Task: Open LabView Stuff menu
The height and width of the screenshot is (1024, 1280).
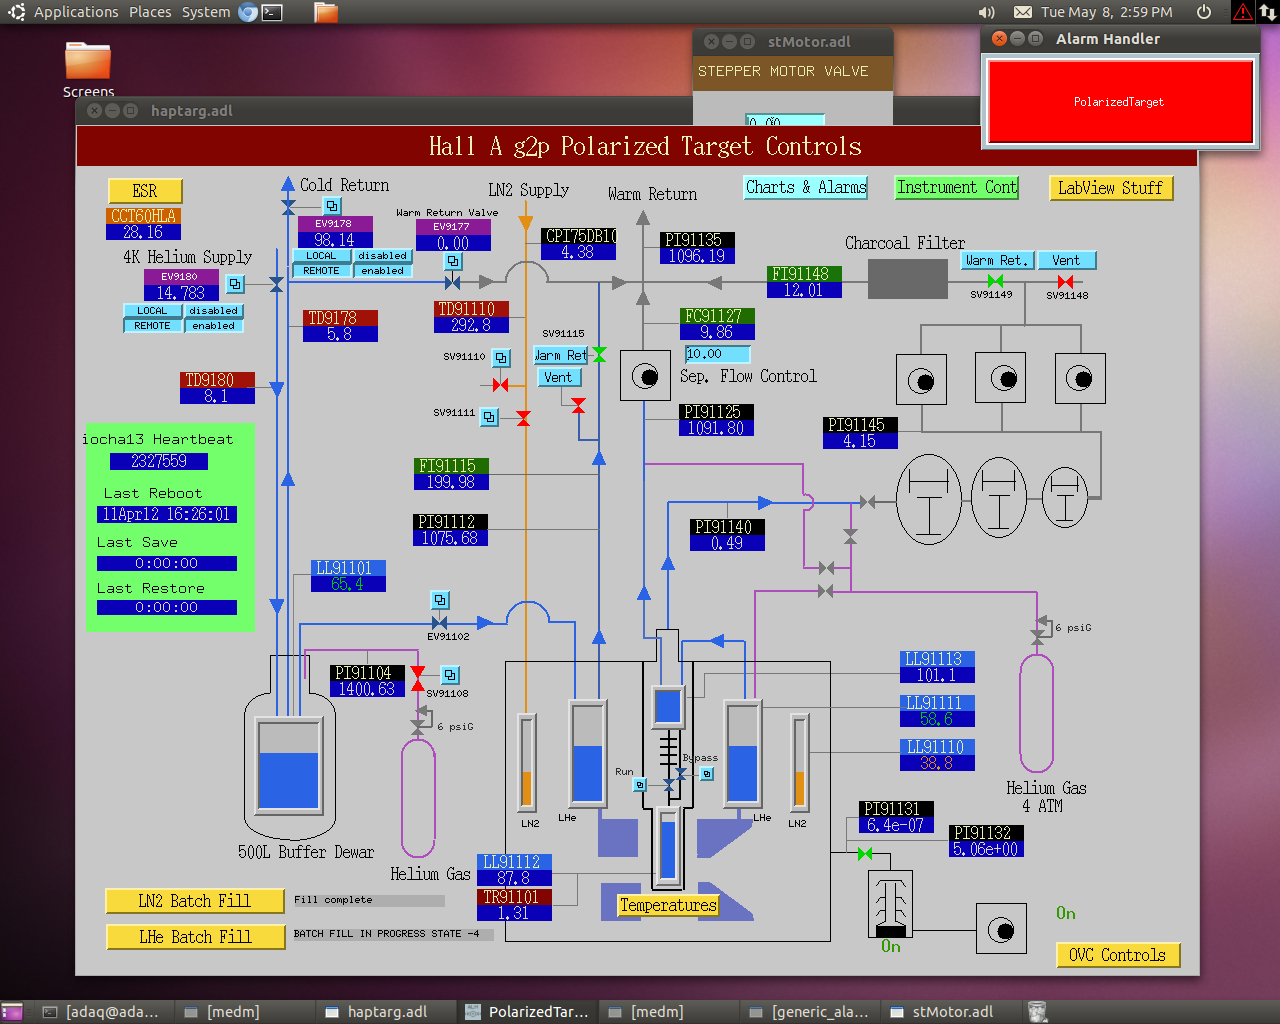Action: pyautogui.click(x=1110, y=188)
